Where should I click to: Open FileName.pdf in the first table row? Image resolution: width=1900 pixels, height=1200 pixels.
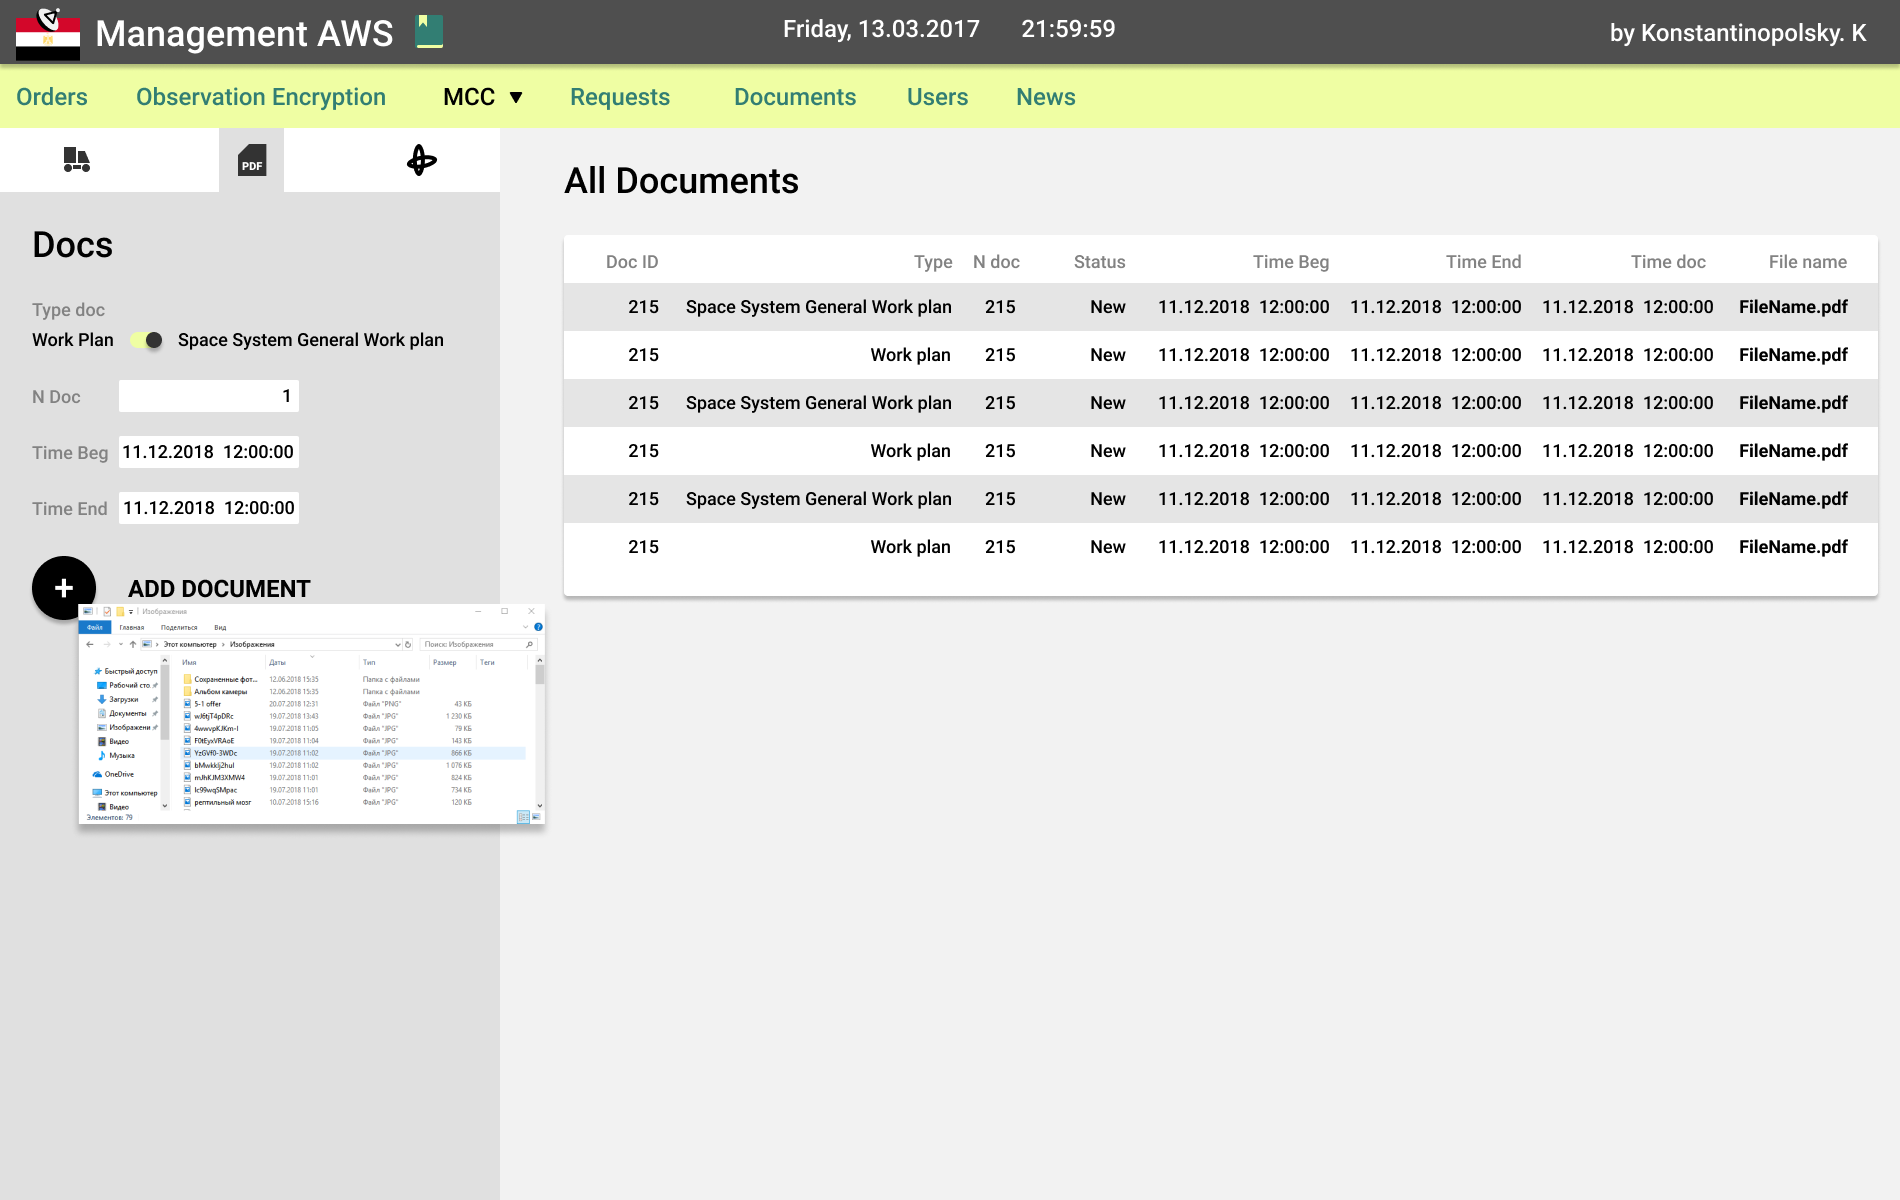1793,307
